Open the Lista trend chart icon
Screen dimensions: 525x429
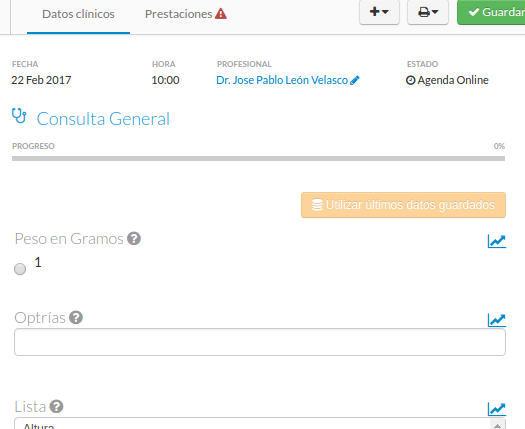tap(497, 409)
